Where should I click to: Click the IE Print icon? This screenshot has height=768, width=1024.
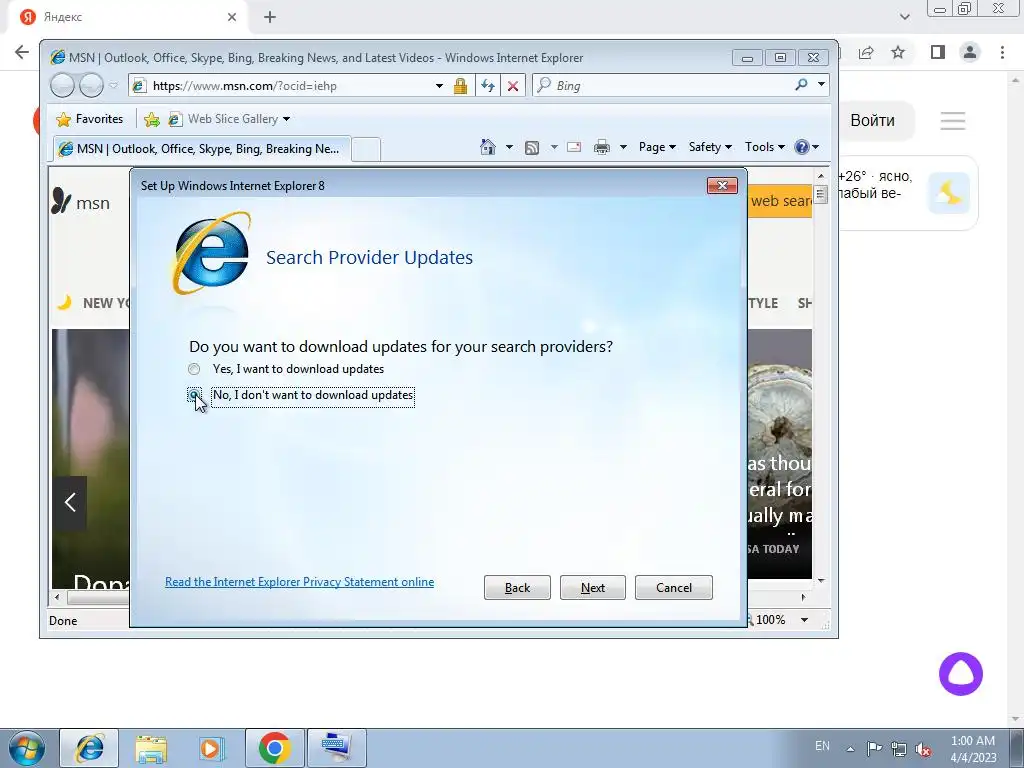coord(601,148)
